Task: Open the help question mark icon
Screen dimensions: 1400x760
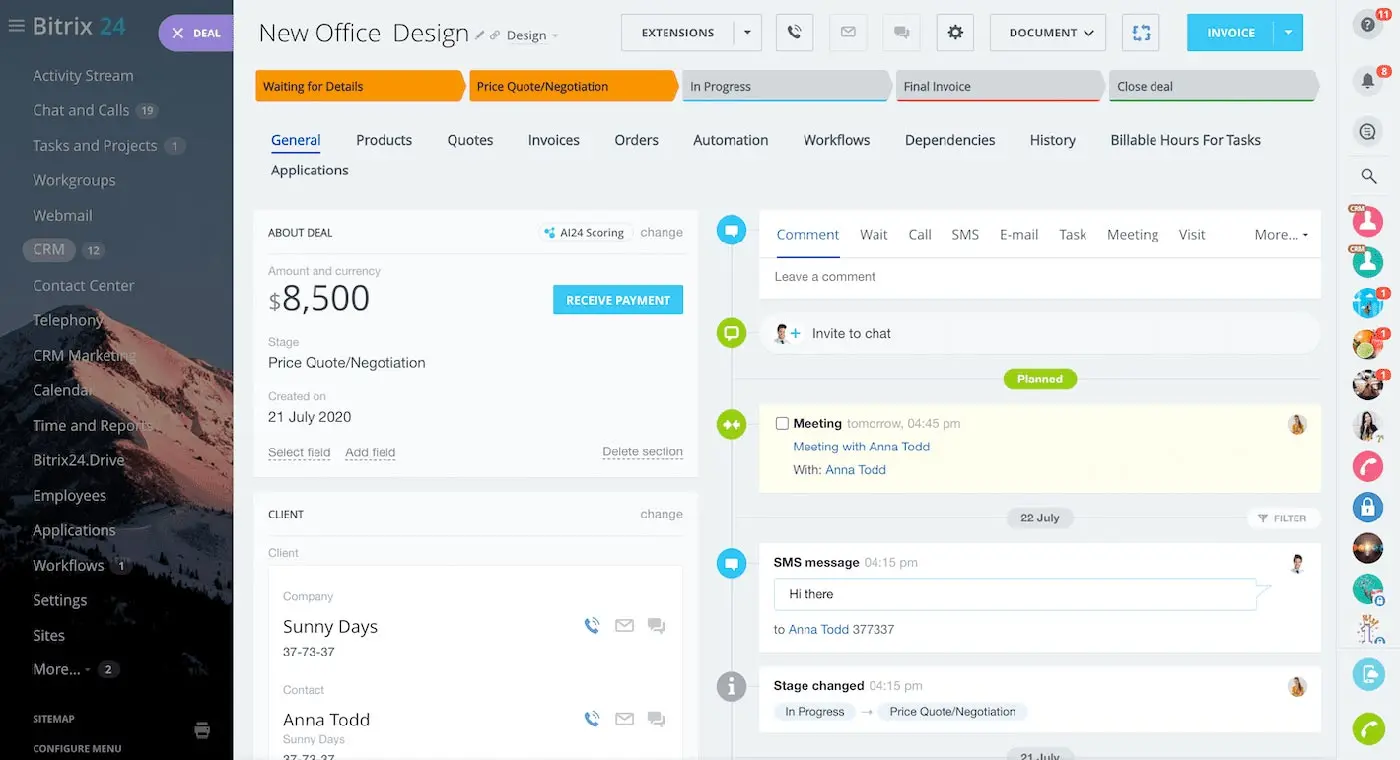Action: (1367, 25)
